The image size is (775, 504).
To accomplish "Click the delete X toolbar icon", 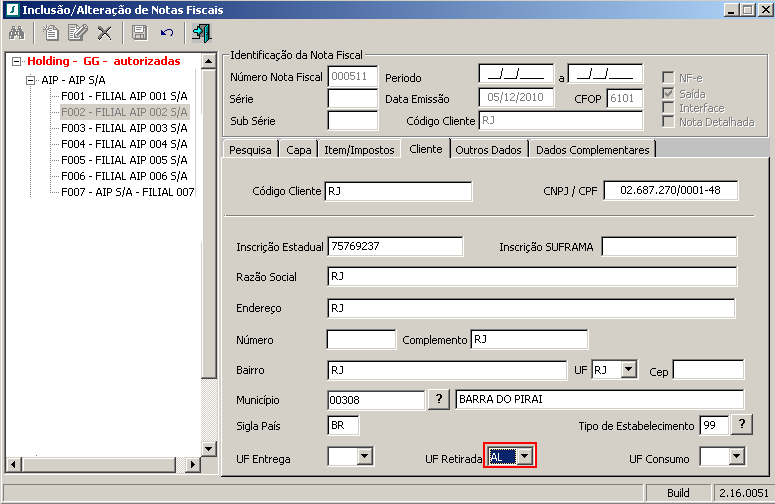I will pos(104,33).
